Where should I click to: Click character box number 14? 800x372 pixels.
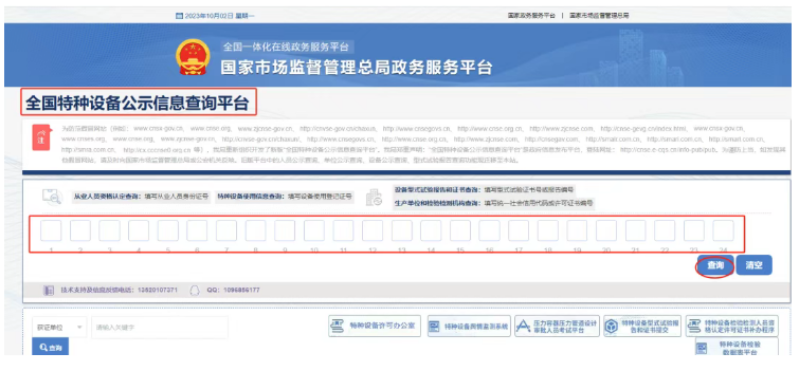[x=431, y=231]
